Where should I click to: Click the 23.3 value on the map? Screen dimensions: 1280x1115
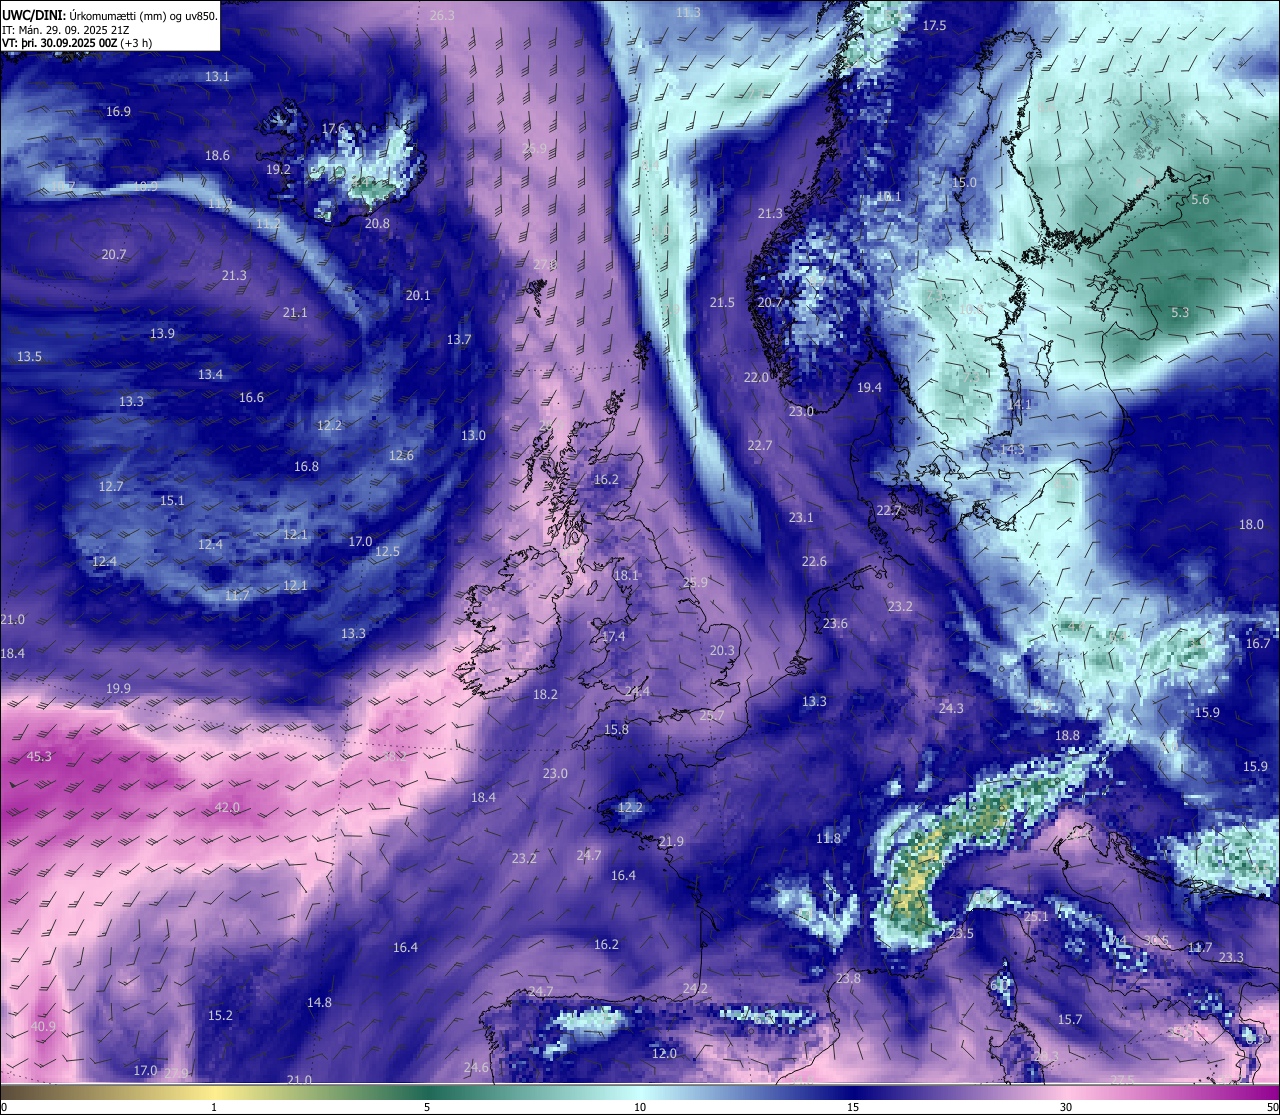pyautogui.click(x=1231, y=958)
